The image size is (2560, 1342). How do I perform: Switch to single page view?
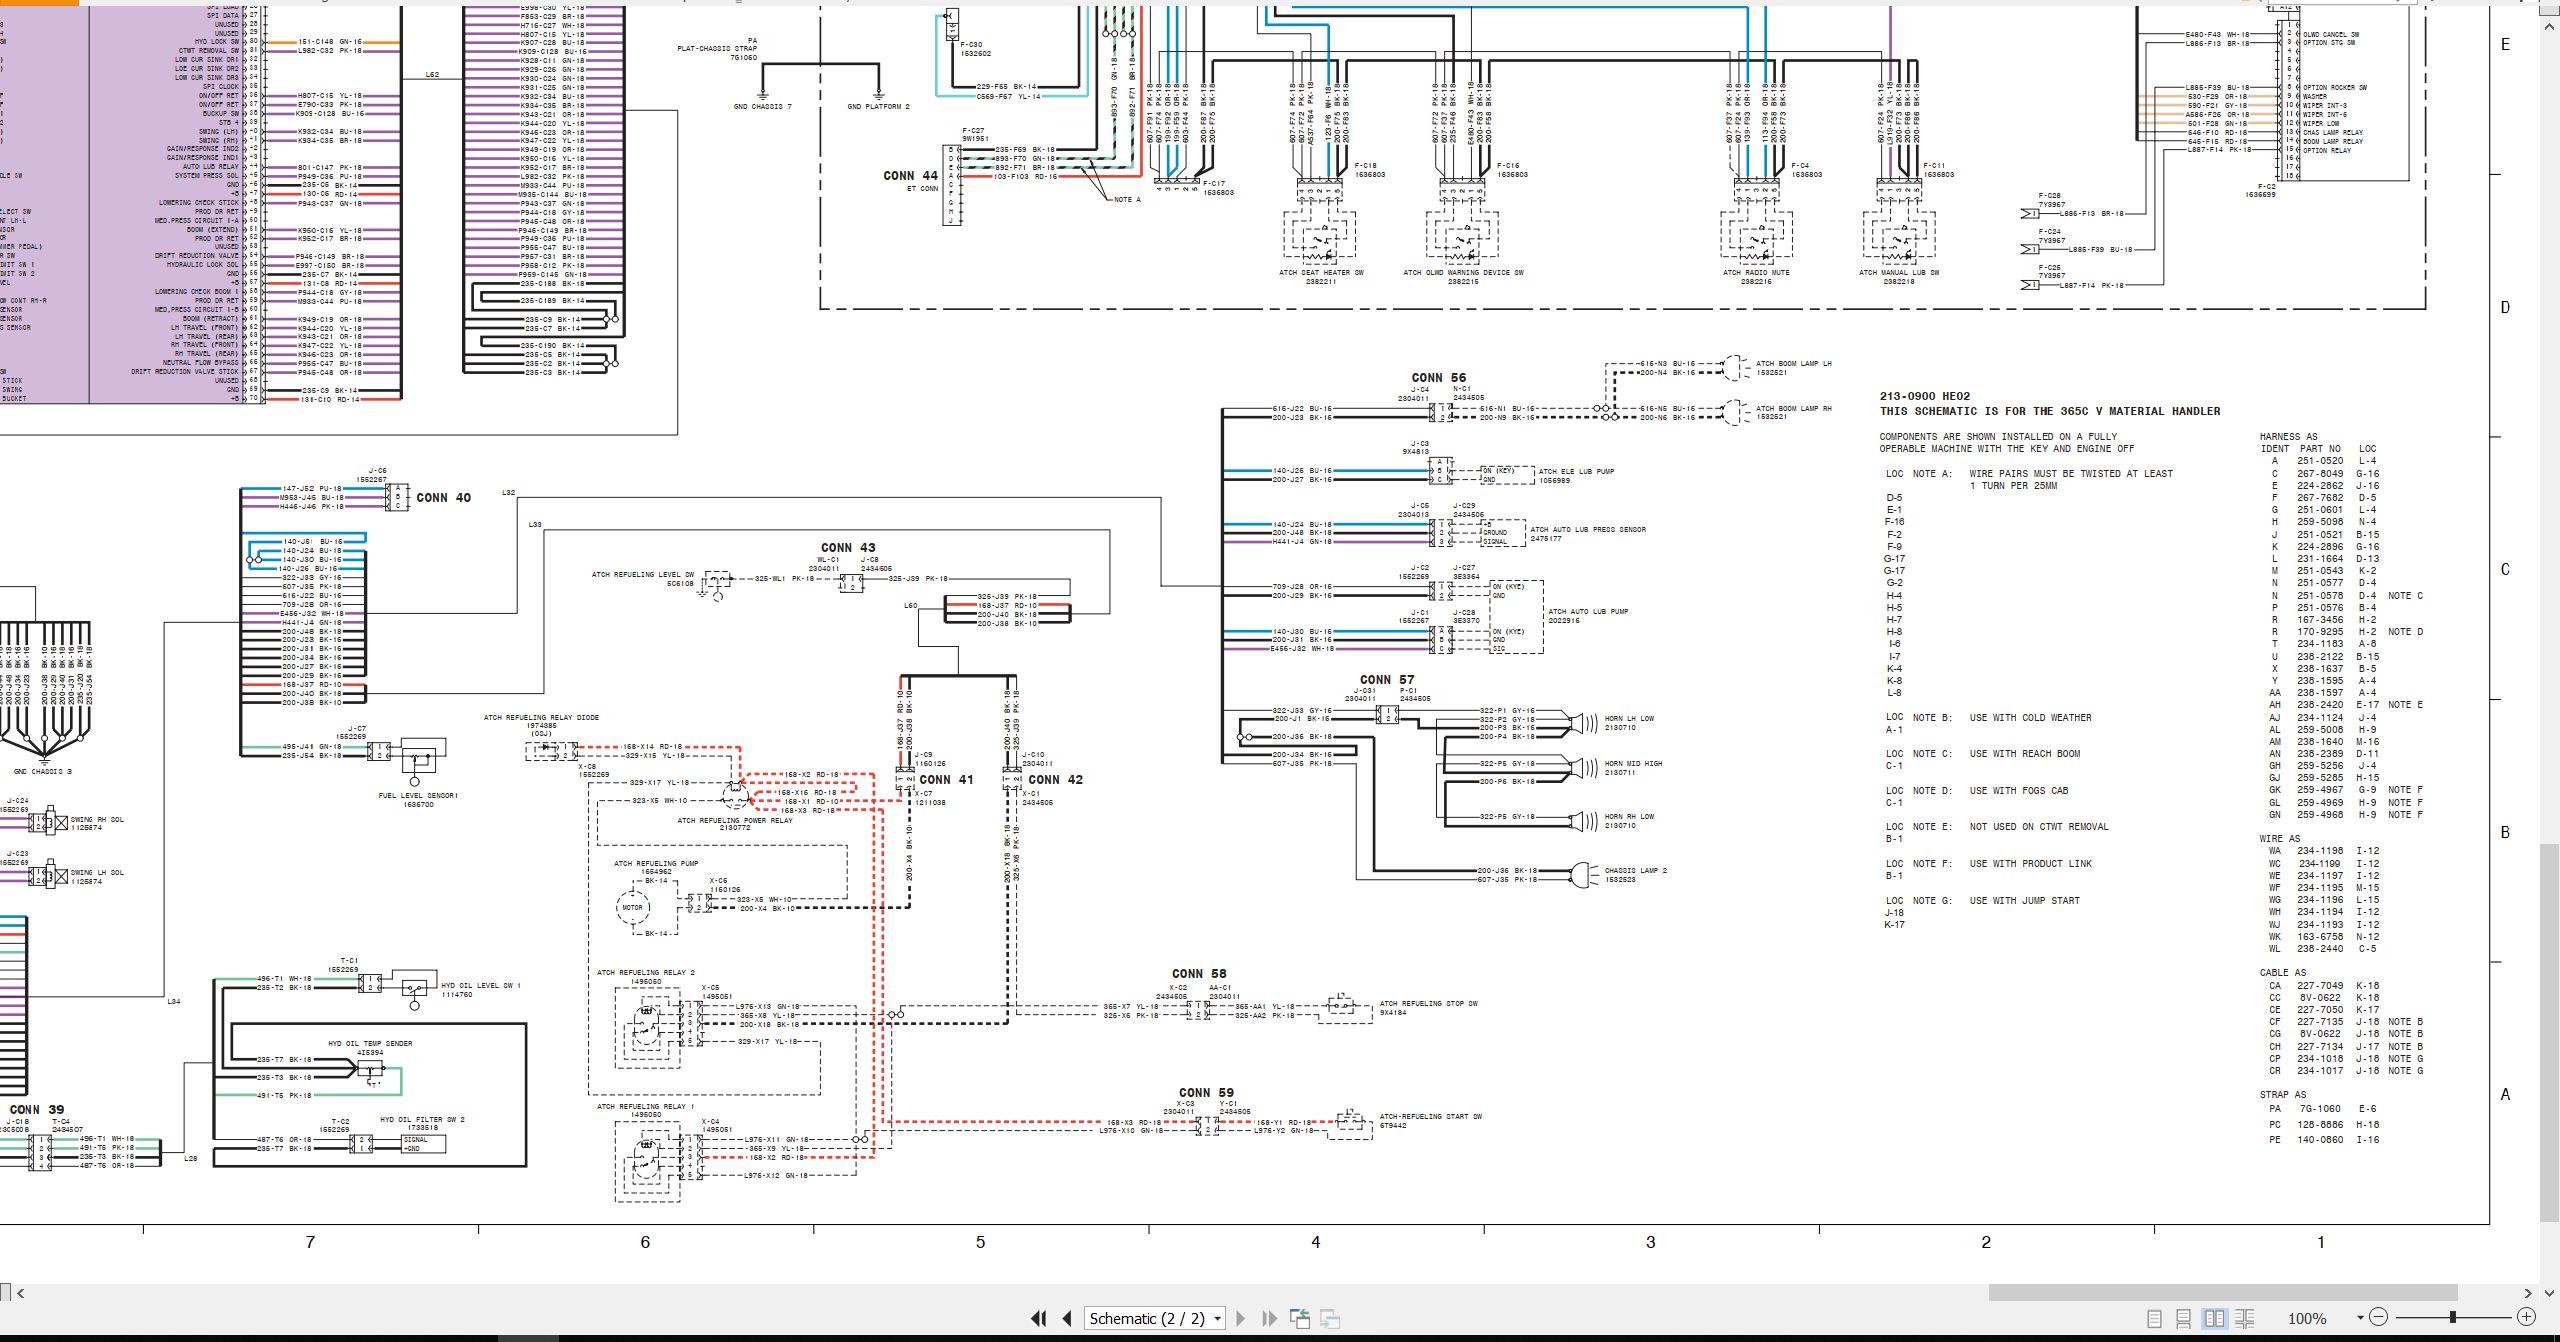(2155, 1318)
